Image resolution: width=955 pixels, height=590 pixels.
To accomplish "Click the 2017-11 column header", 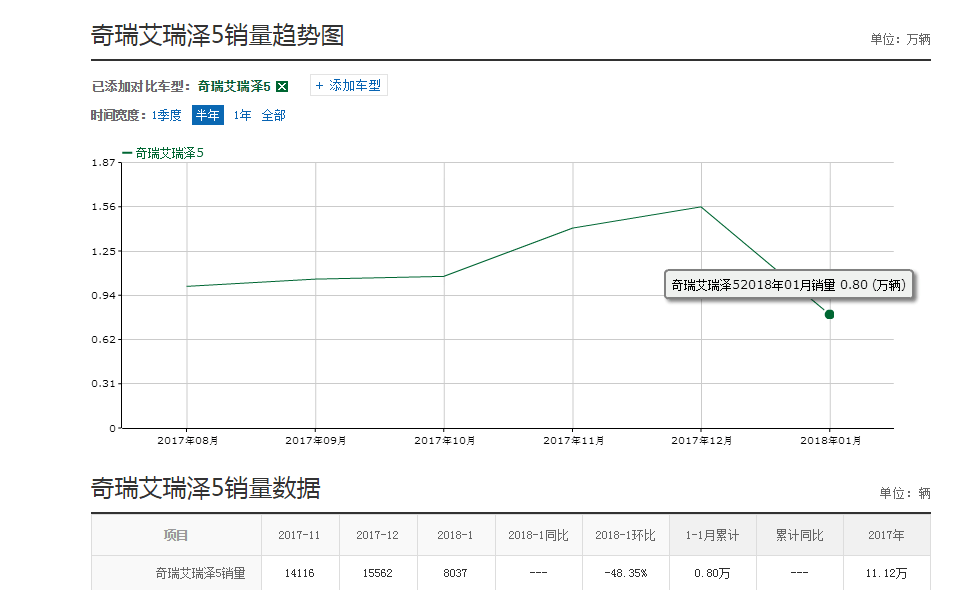I will (299, 535).
